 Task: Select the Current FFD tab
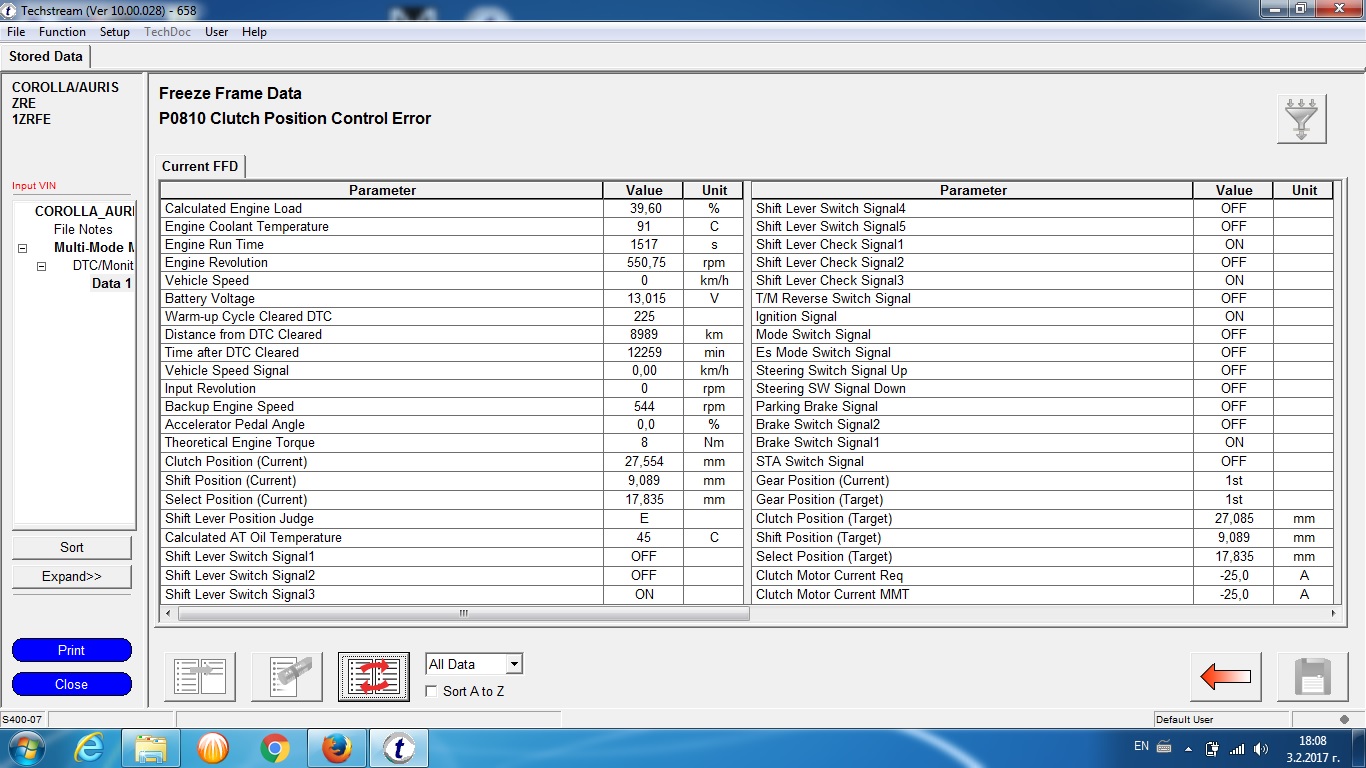tap(200, 166)
